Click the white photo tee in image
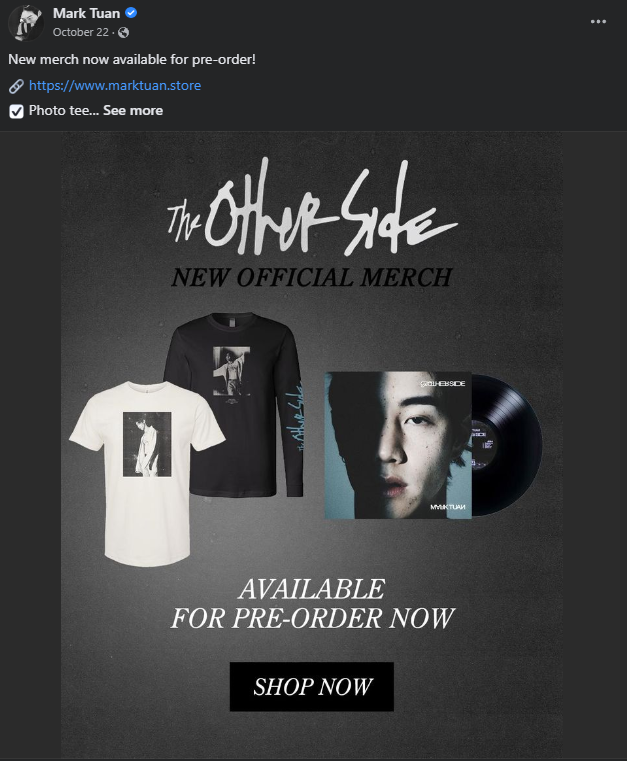627x761 pixels. pos(147,473)
